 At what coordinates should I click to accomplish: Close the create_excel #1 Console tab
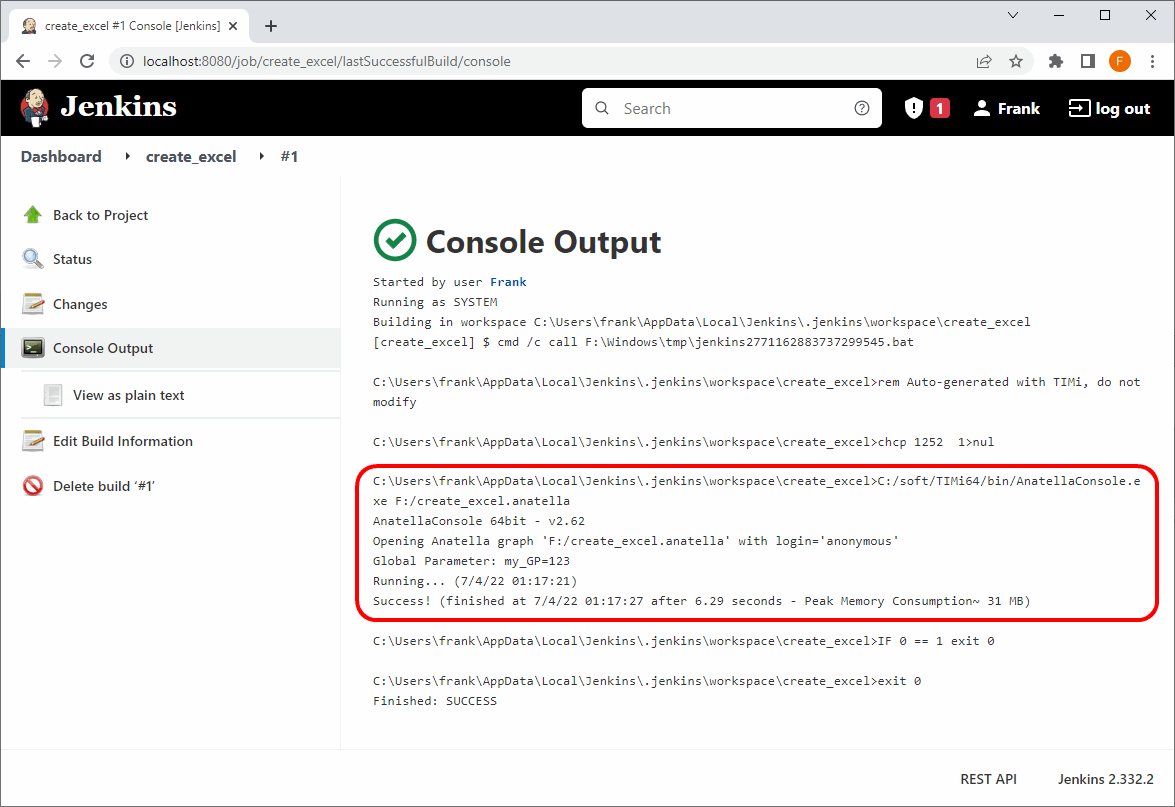pyautogui.click(x=233, y=25)
